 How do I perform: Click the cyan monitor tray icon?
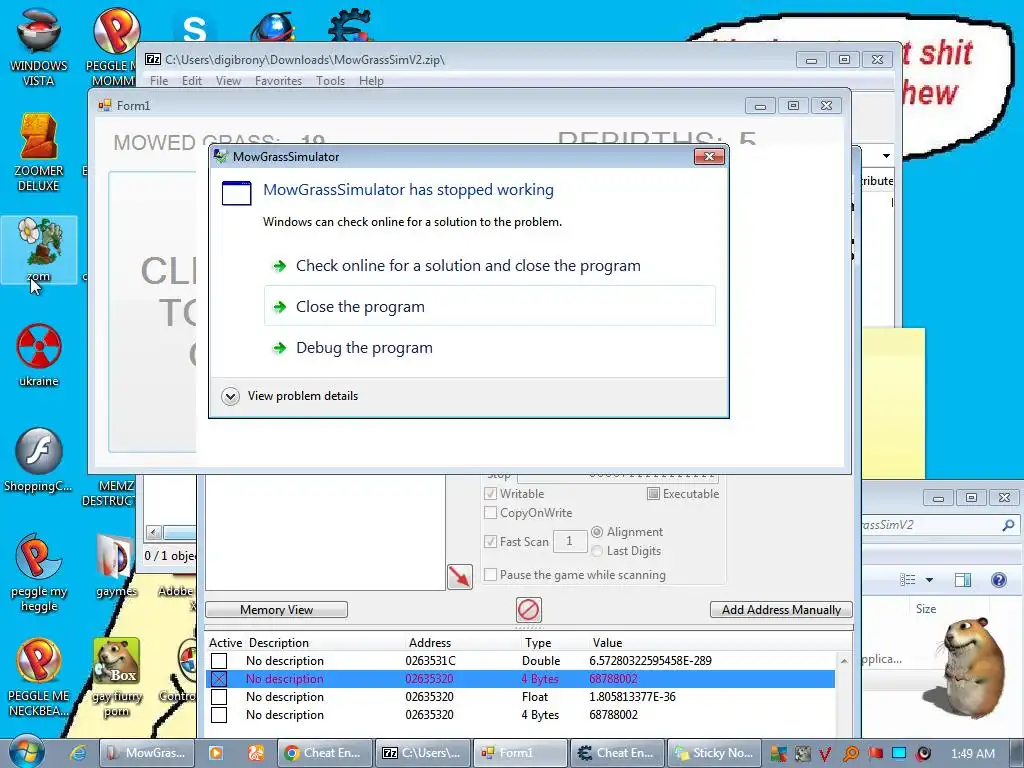click(899, 753)
